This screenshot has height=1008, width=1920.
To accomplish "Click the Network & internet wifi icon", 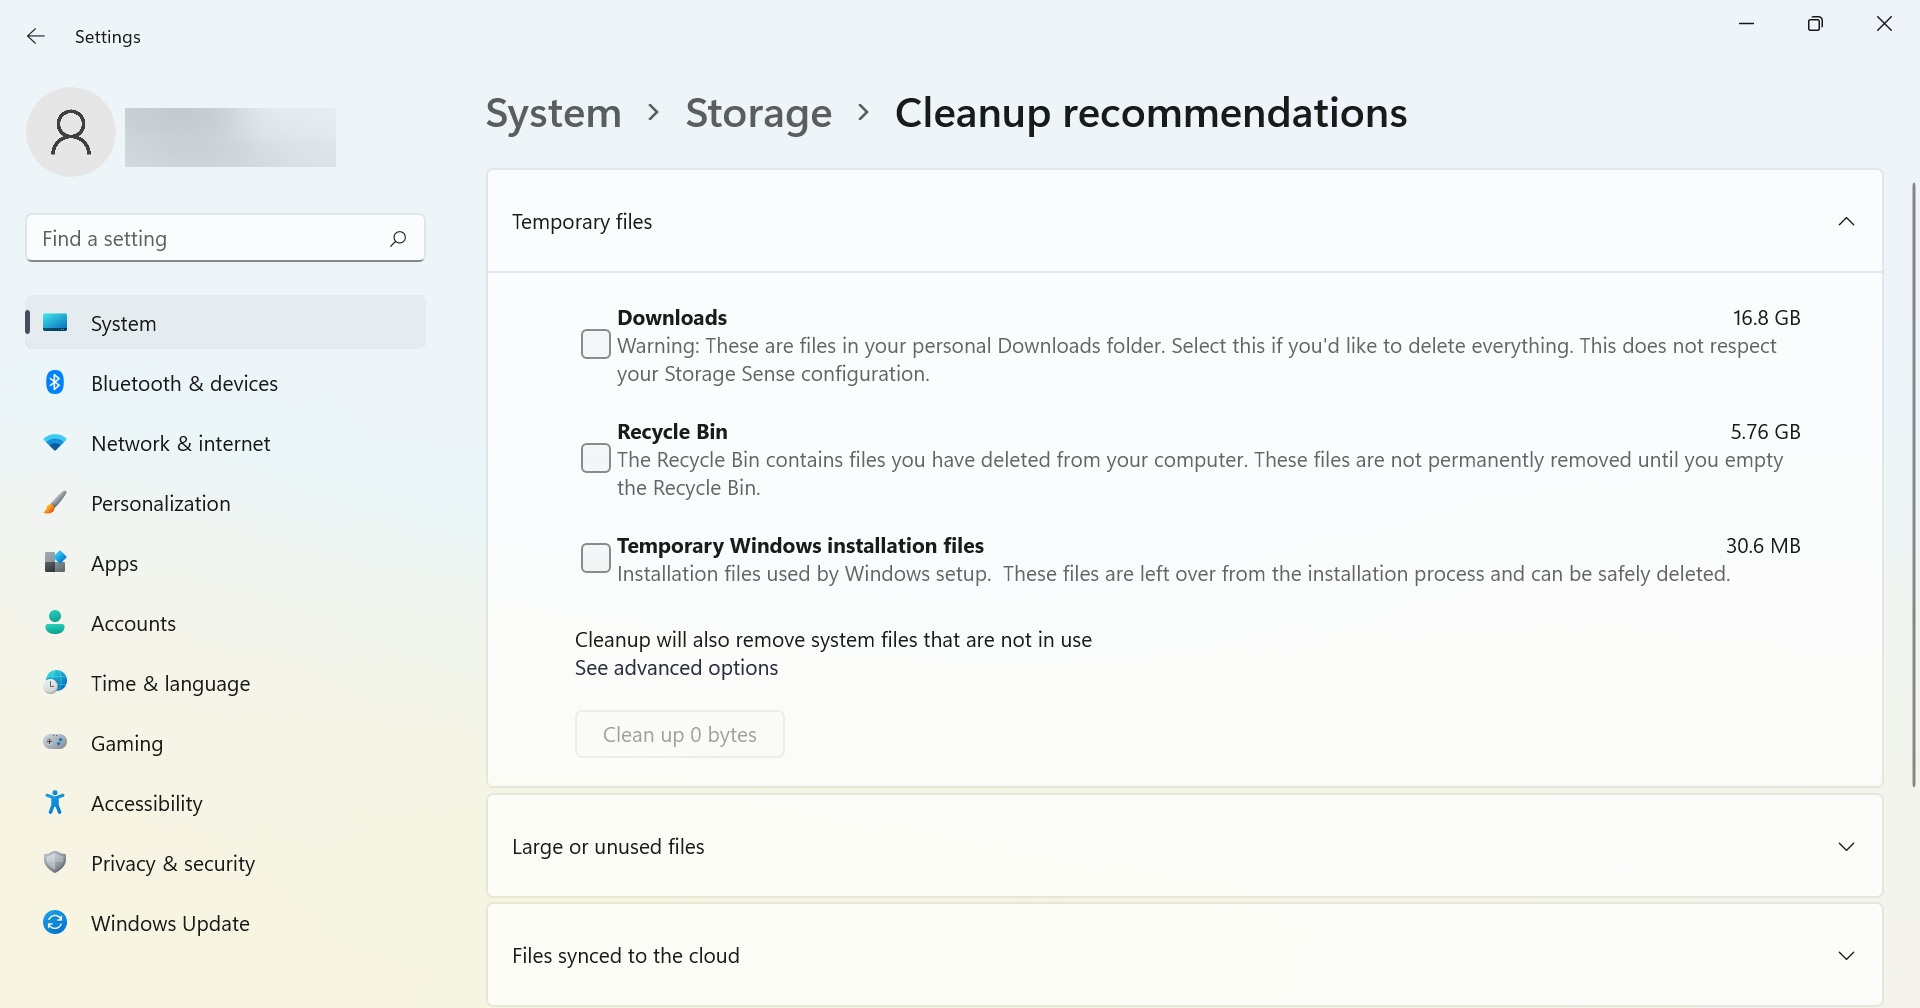I will (x=55, y=442).
